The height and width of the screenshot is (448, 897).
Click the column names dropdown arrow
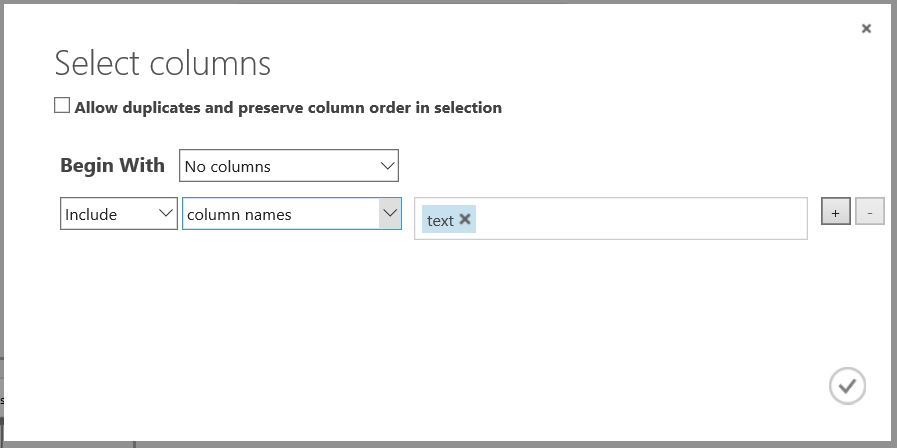pos(389,214)
